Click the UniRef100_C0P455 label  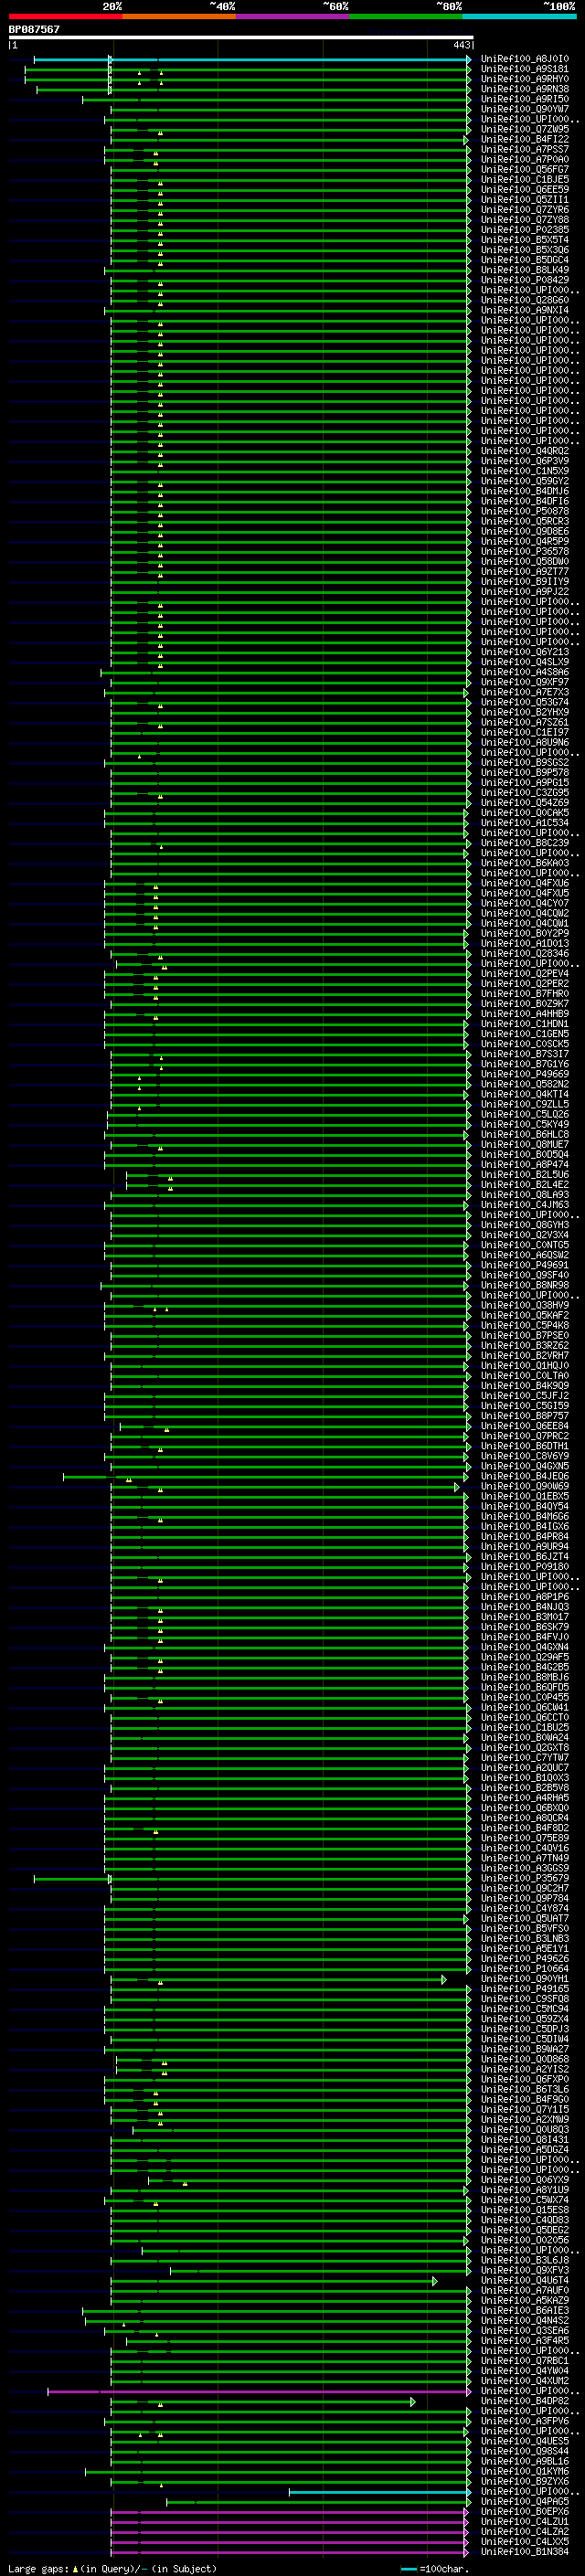click(x=524, y=1697)
